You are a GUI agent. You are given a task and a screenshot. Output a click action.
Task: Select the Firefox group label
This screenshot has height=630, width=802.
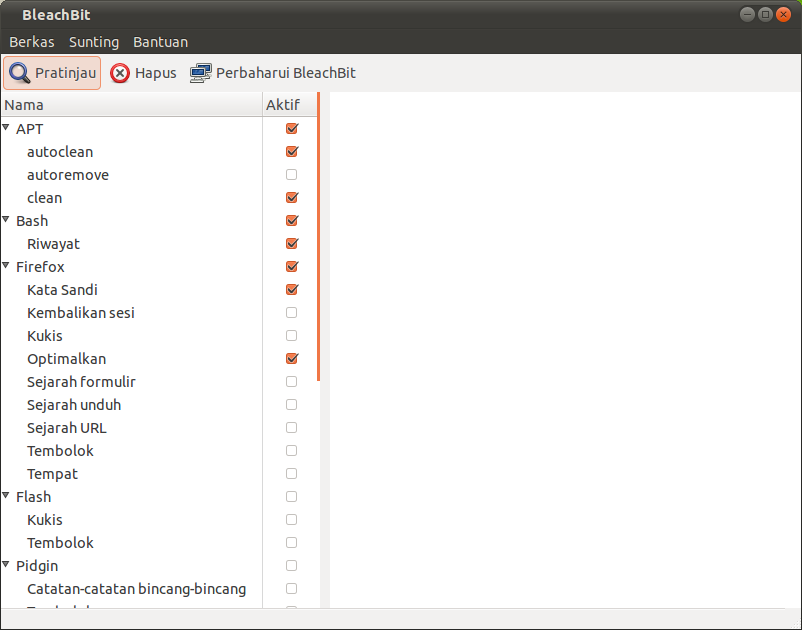point(40,267)
